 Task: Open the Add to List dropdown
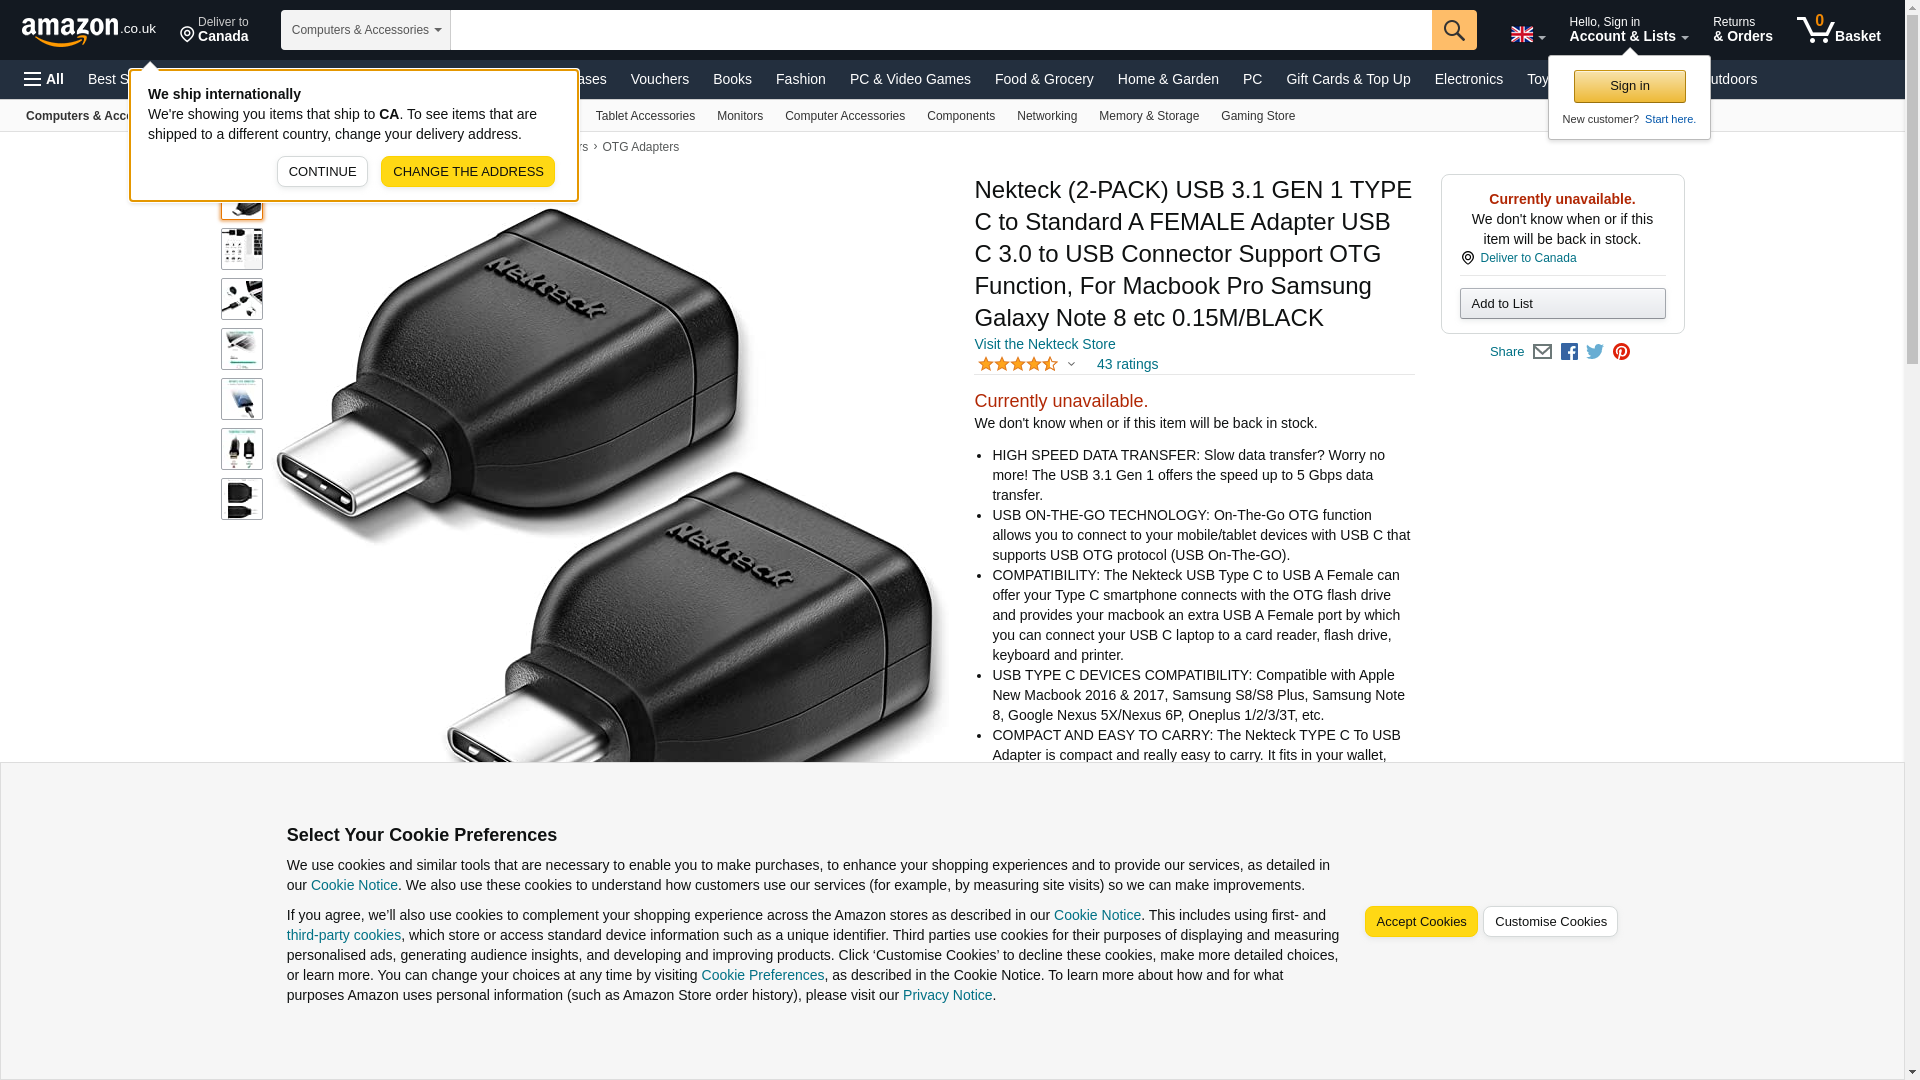1562,304
